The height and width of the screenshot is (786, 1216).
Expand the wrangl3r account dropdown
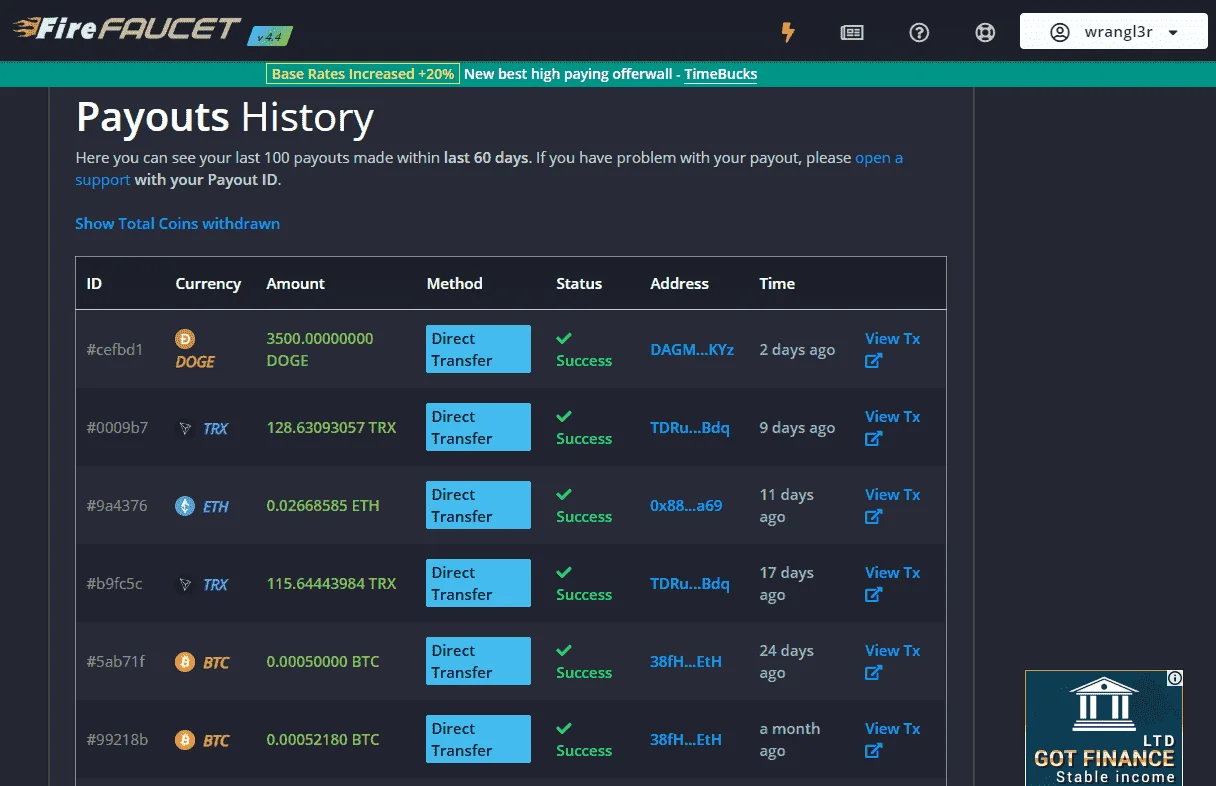[1114, 31]
